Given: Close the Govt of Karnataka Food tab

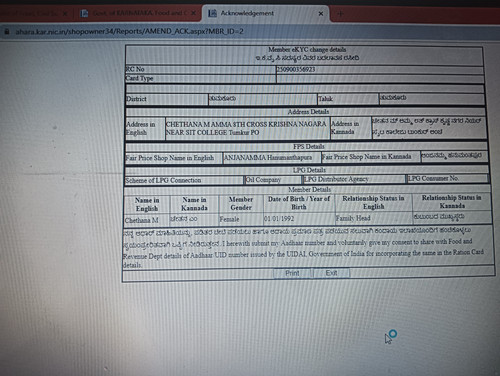Looking at the screenshot, I should tap(193, 13).
